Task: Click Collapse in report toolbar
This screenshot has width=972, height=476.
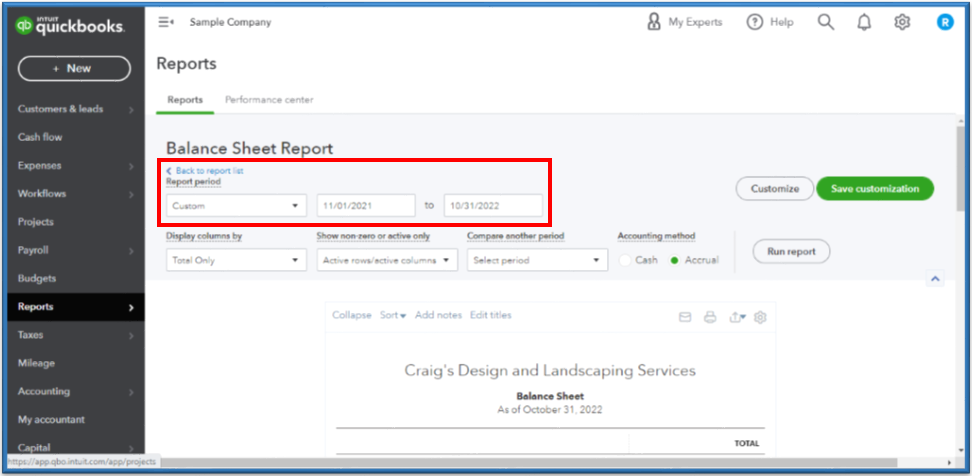Action: [x=351, y=315]
